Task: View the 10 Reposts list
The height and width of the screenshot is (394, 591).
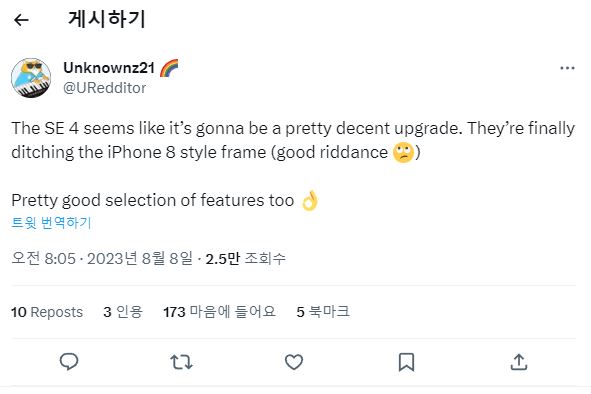Action: 47,312
